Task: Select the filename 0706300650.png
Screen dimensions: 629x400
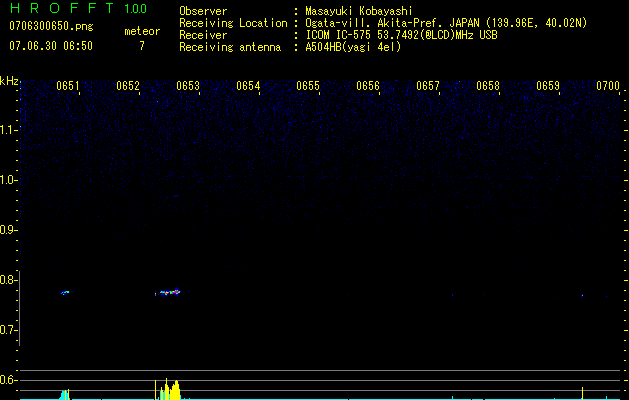Action: click(51, 26)
